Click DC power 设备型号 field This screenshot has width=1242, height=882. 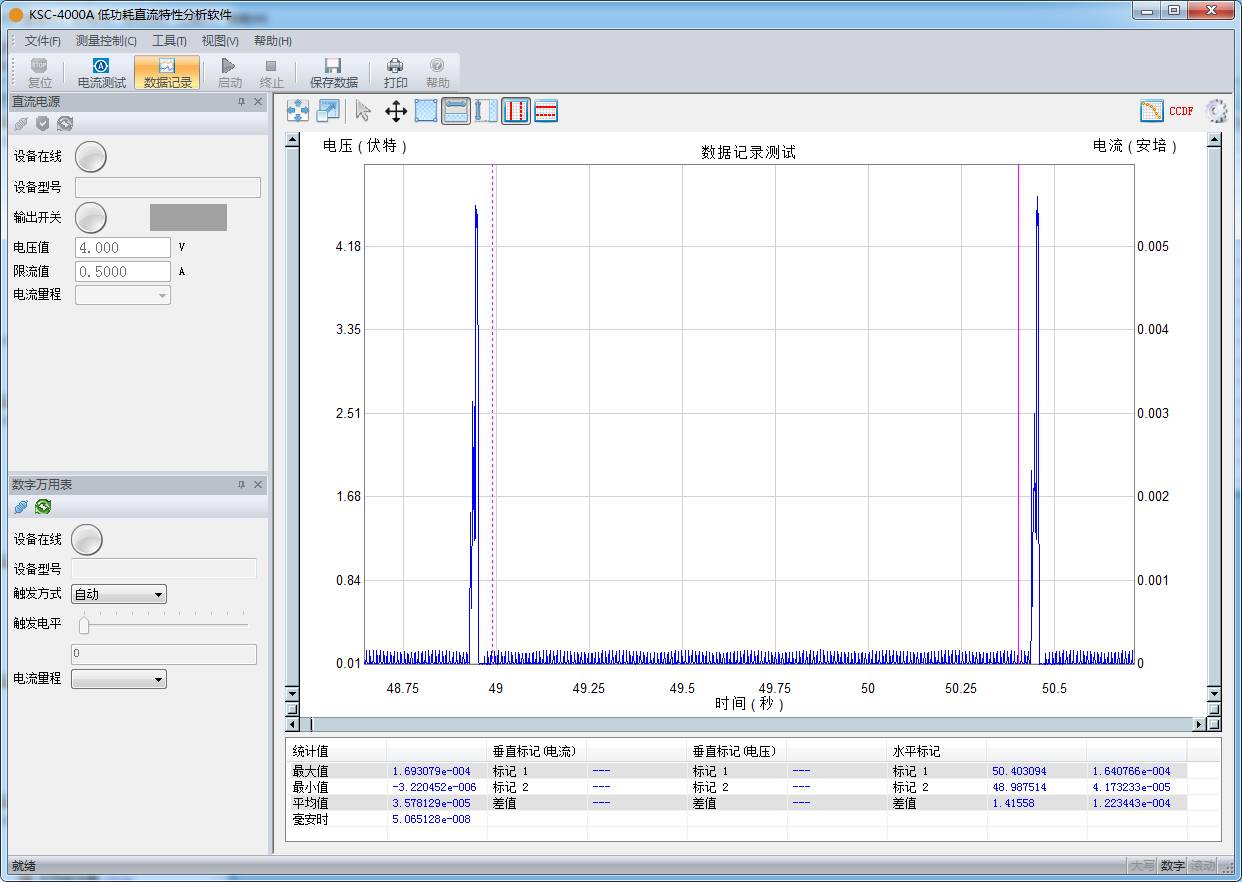pos(168,188)
